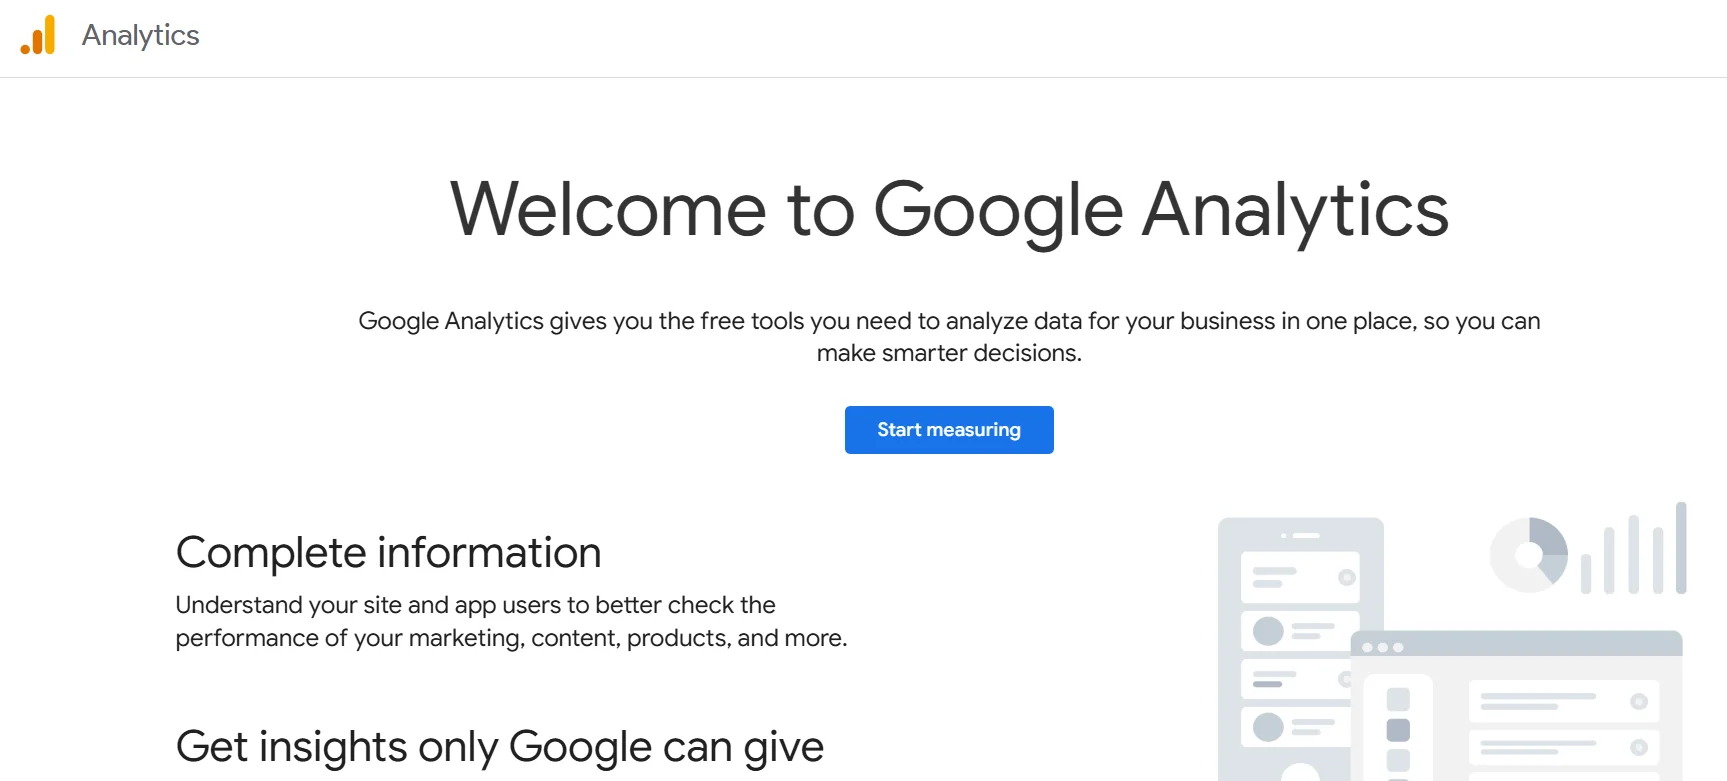This screenshot has height=781, width=1727.
Task: Expand the content row inside the browser mockup
Action: pyautogui.click(x=1564, y=702)
